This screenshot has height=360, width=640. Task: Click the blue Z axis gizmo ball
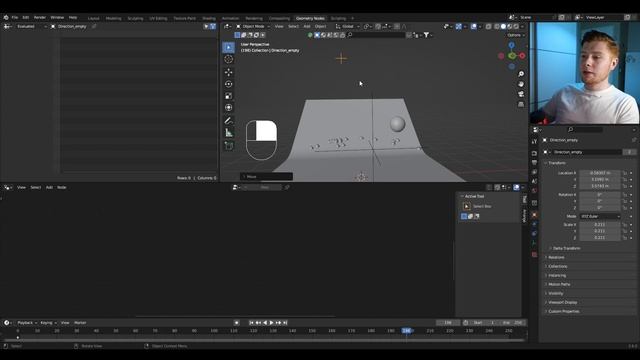coord(511,45)
